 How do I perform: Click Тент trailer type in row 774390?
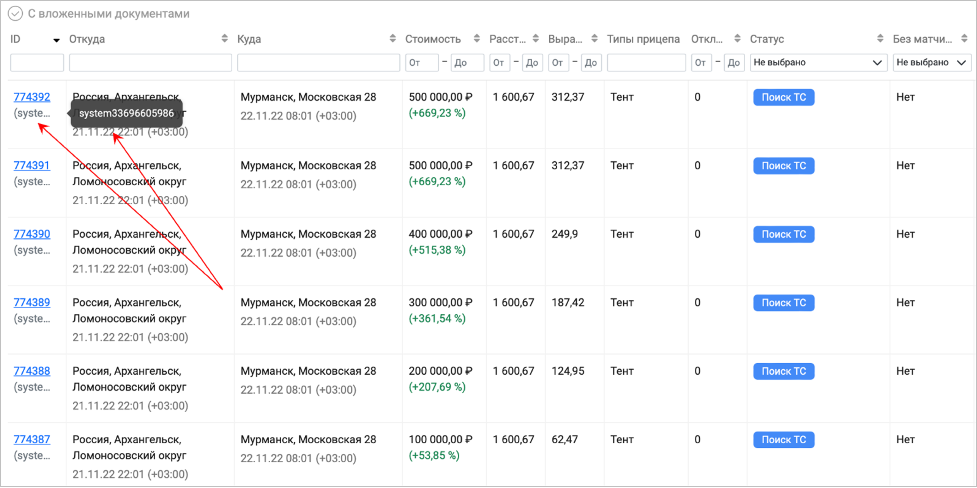point(622,234)
